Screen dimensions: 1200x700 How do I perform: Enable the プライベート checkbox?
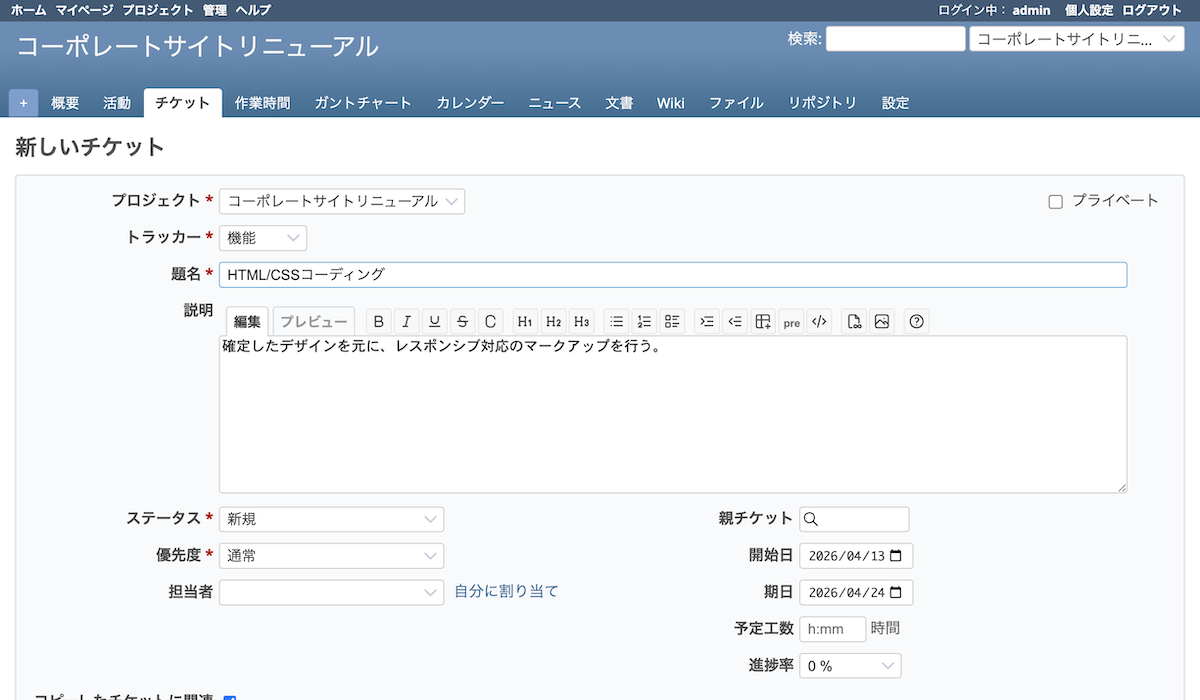1055,202
